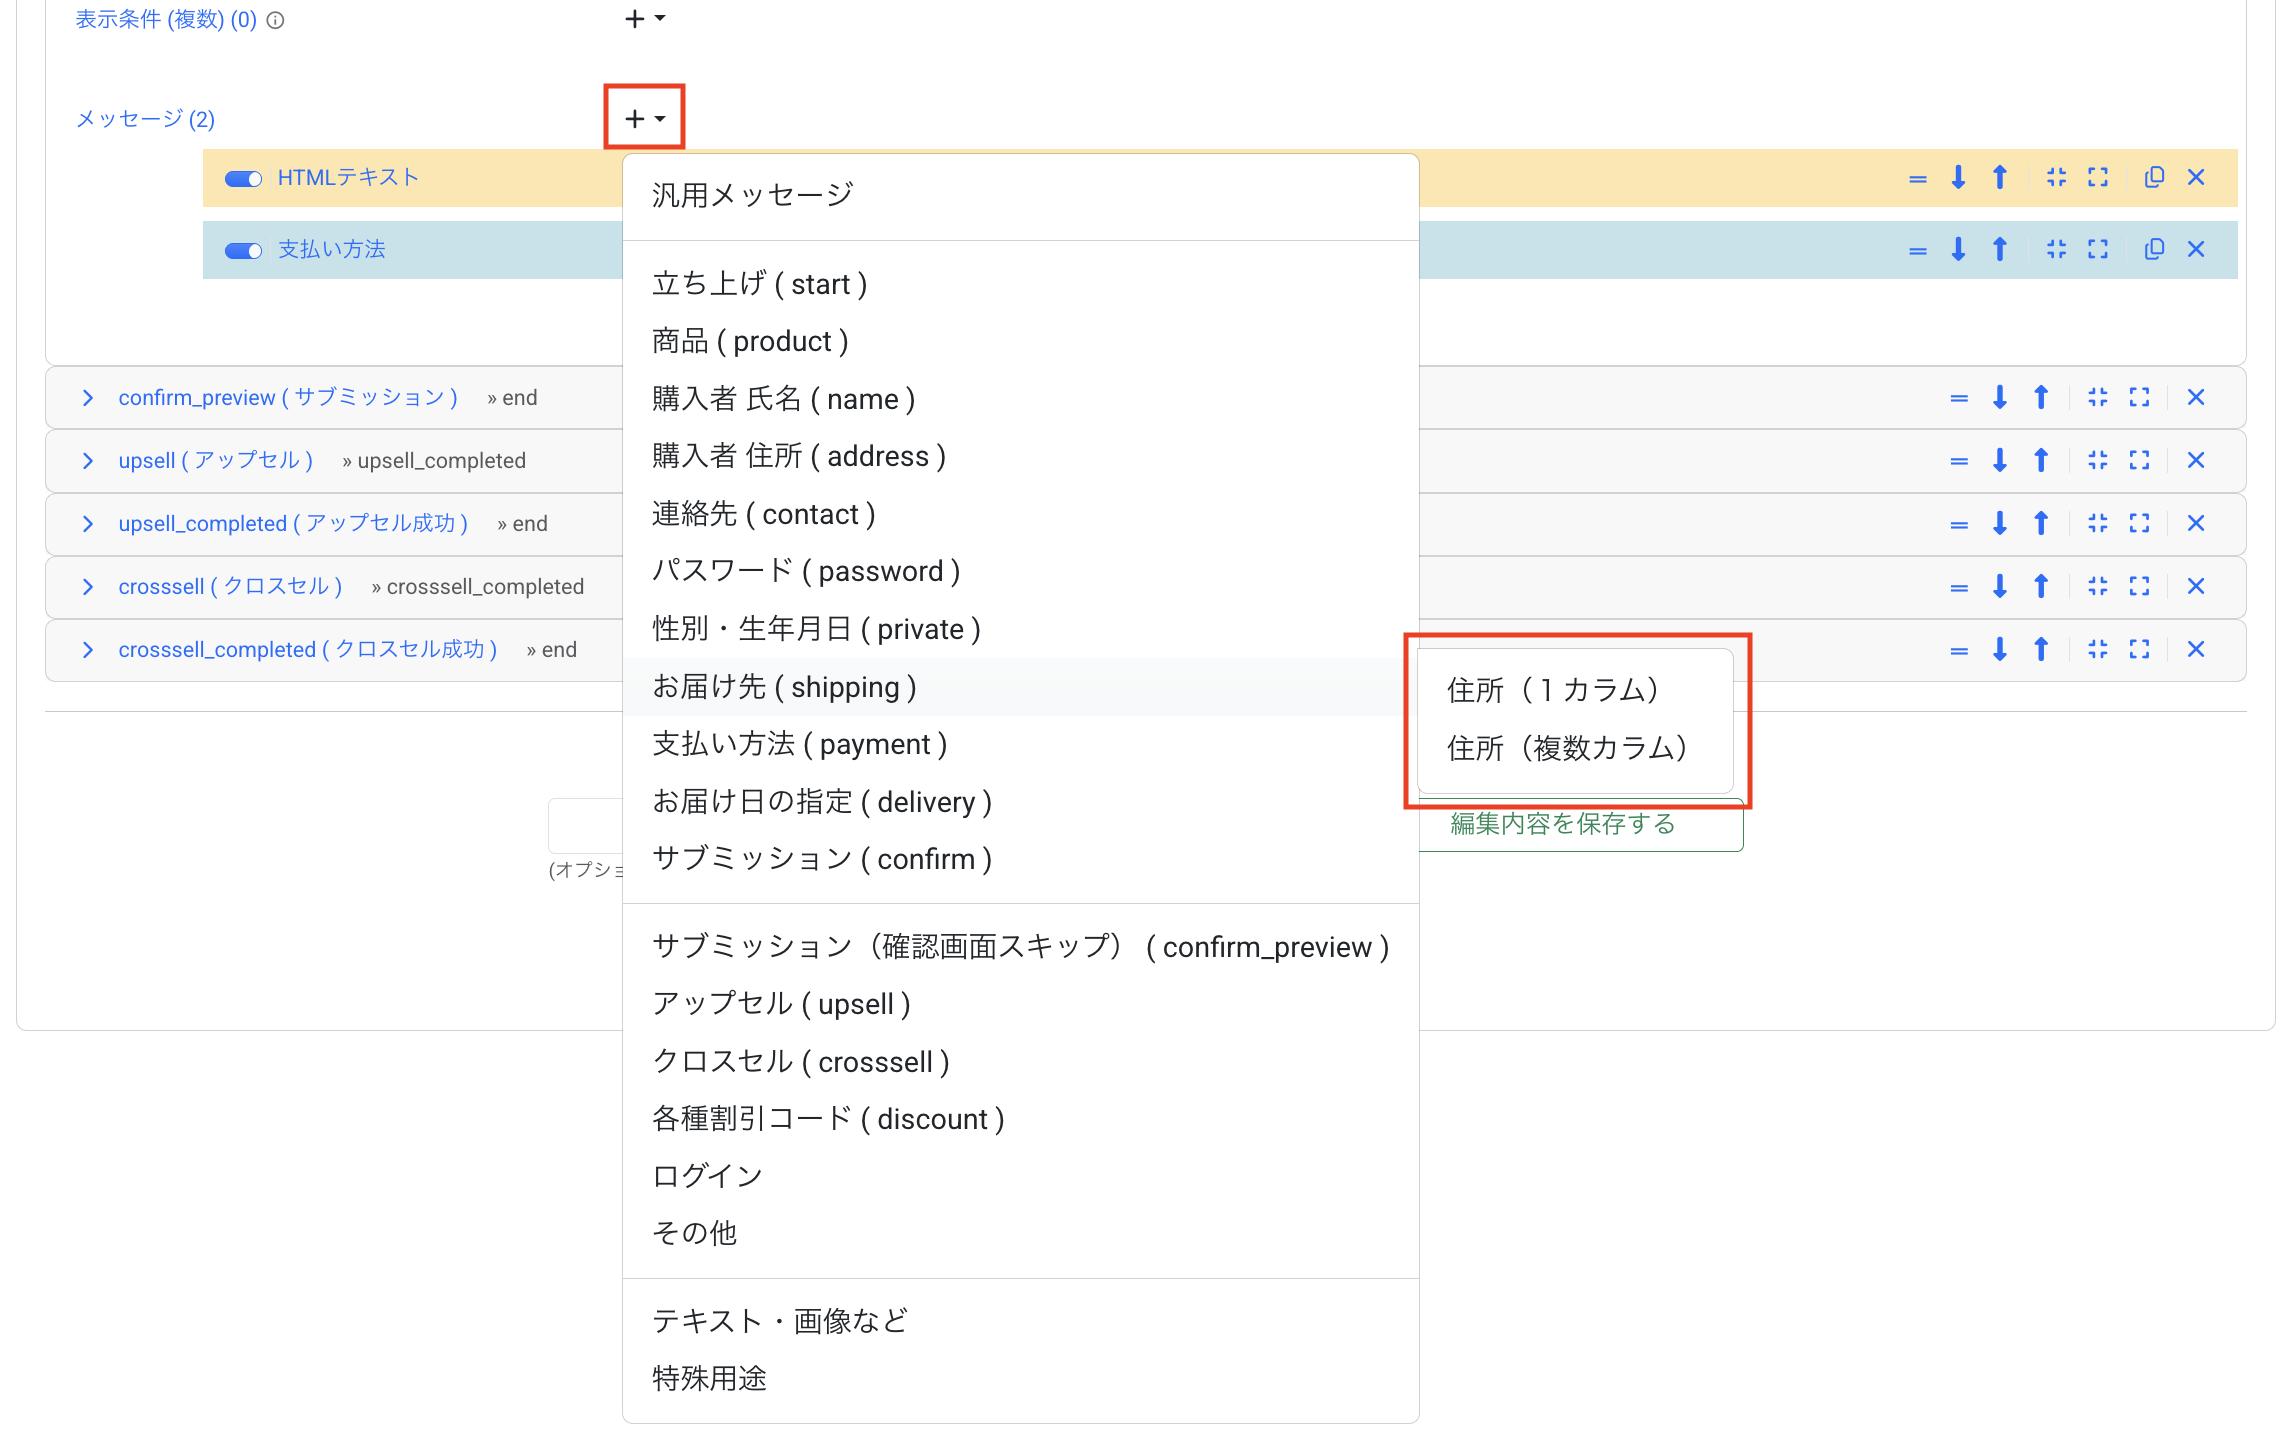Select アップセル ( upsell ) menu item

[1020, 1004]
